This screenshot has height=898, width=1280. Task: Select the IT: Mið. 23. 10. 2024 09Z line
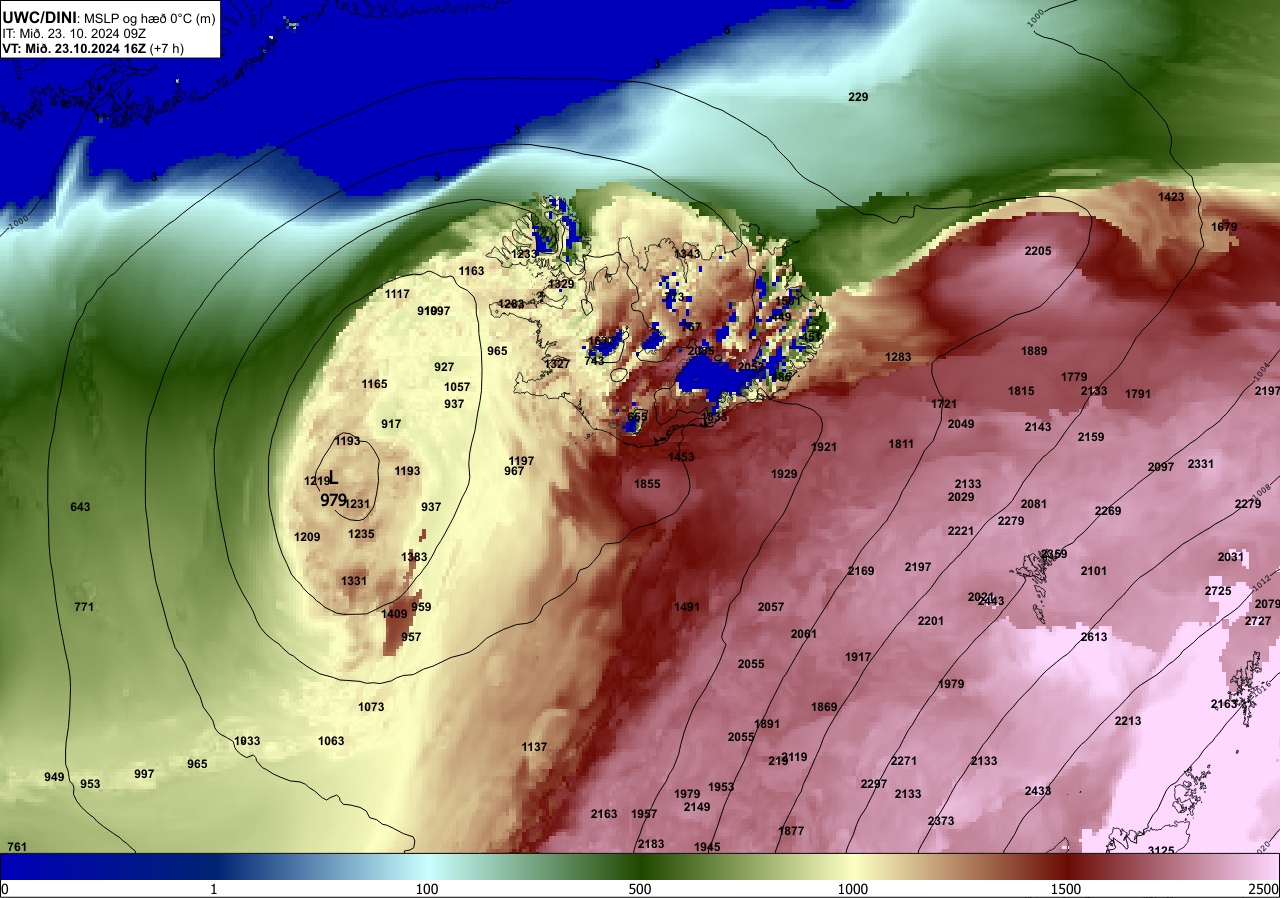click(x=74, y=33)
